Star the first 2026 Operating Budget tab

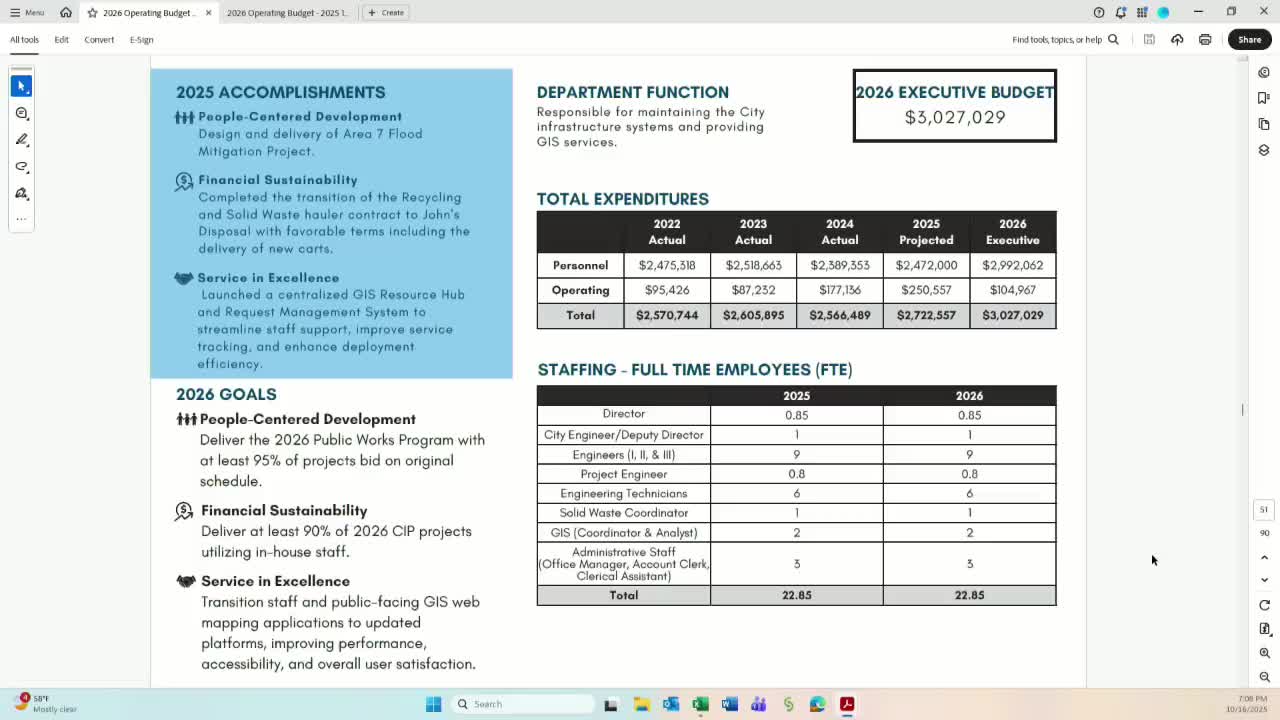tap(92, 13)
